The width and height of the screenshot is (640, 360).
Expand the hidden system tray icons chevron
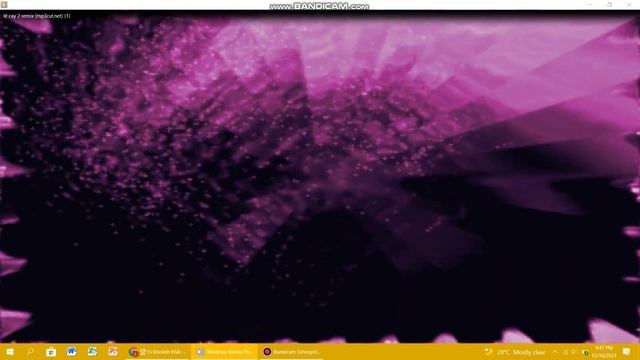tap(555, 352)
